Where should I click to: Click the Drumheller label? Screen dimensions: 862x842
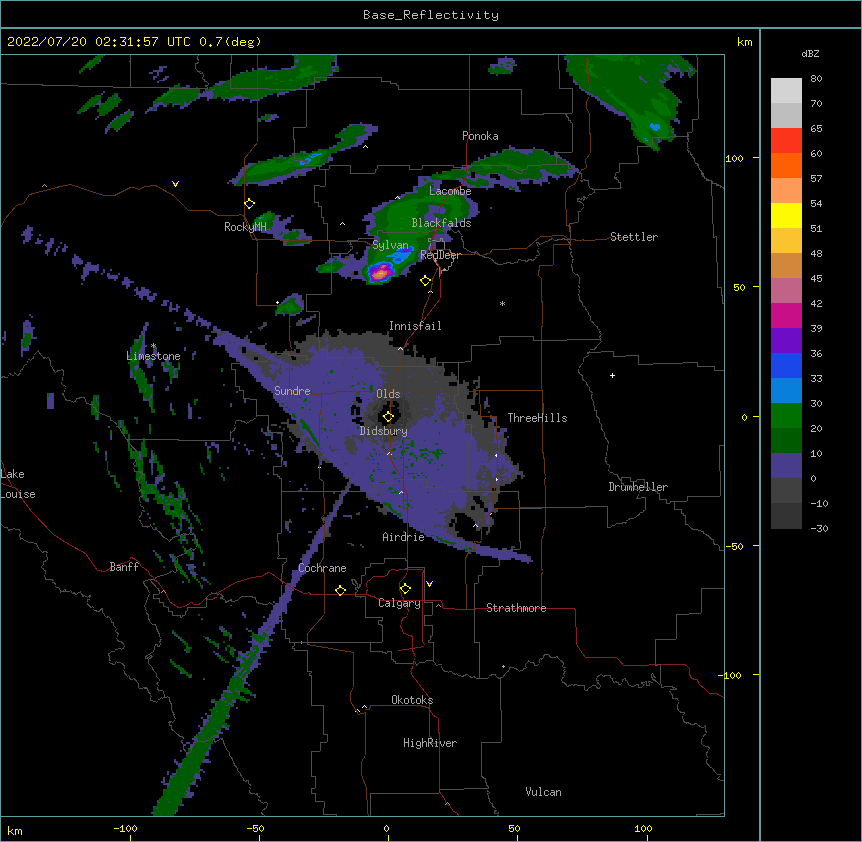point(638,487)
